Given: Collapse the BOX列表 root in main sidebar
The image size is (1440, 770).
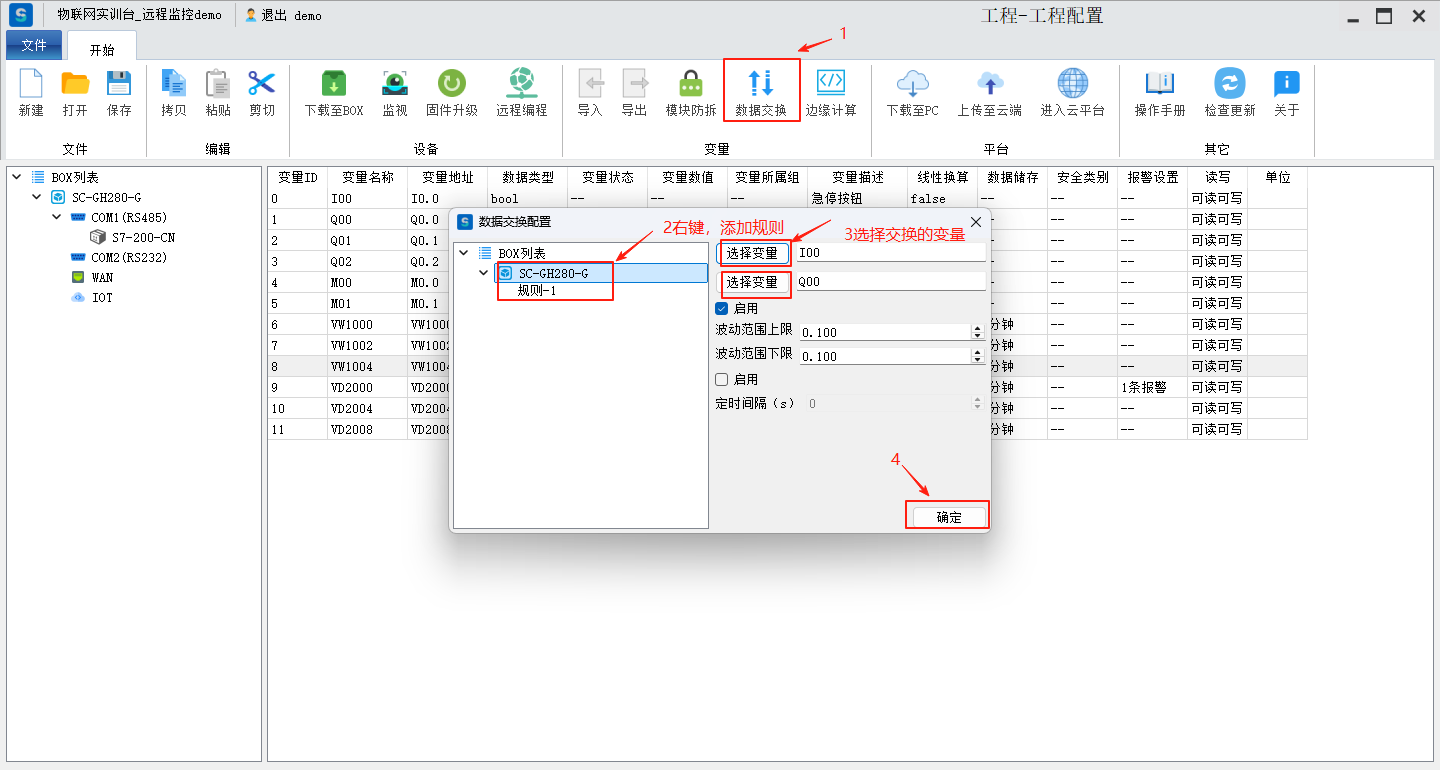Looking at the screenshot, I should coord(17,177).
